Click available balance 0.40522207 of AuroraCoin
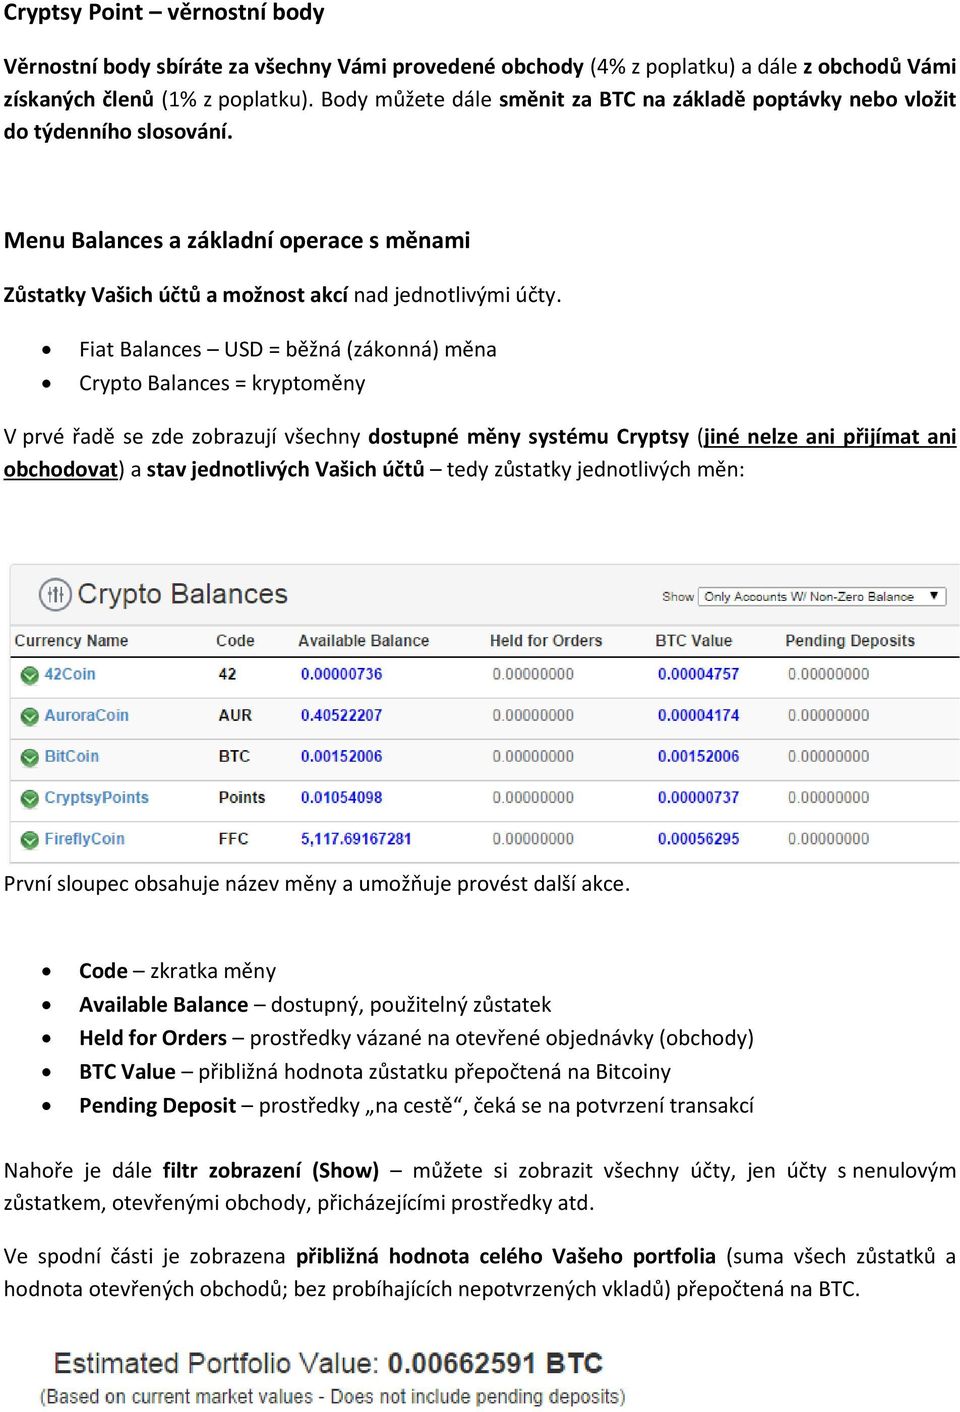Viewport: 960px width, 1412px height. [341, 715]
